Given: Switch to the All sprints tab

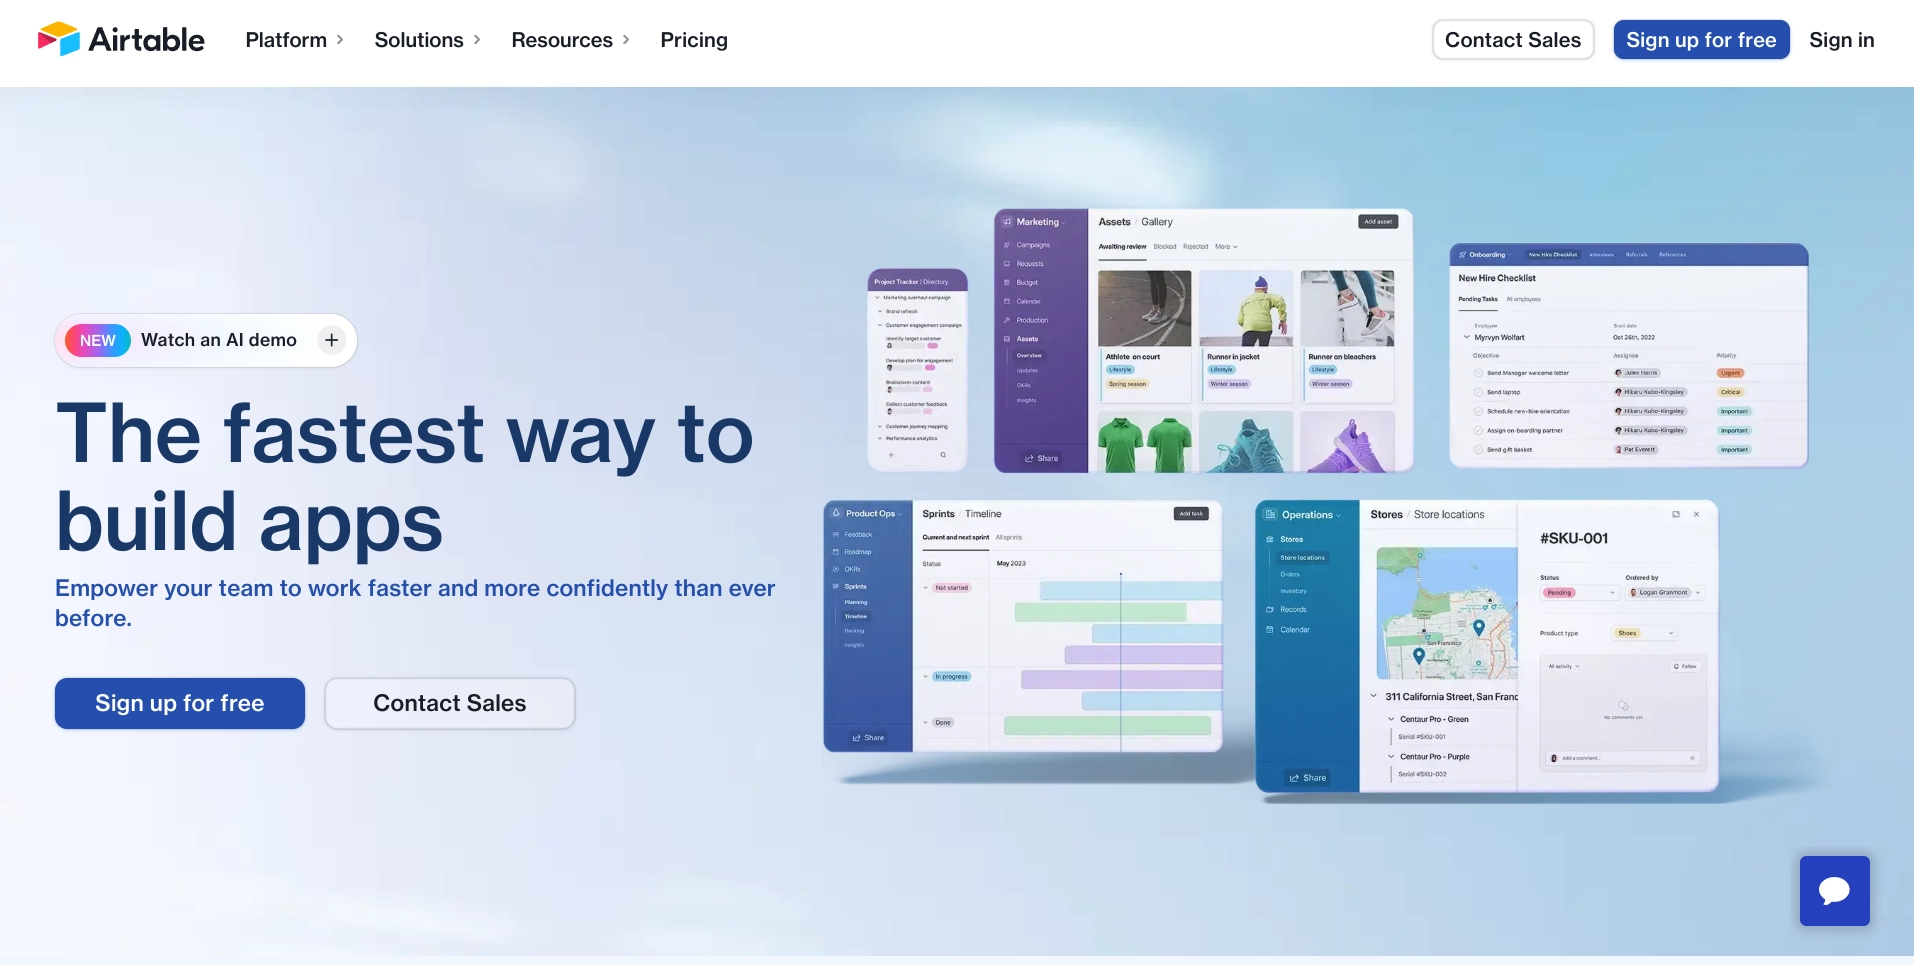Looking at the screenshot, I should [1009, 538].
